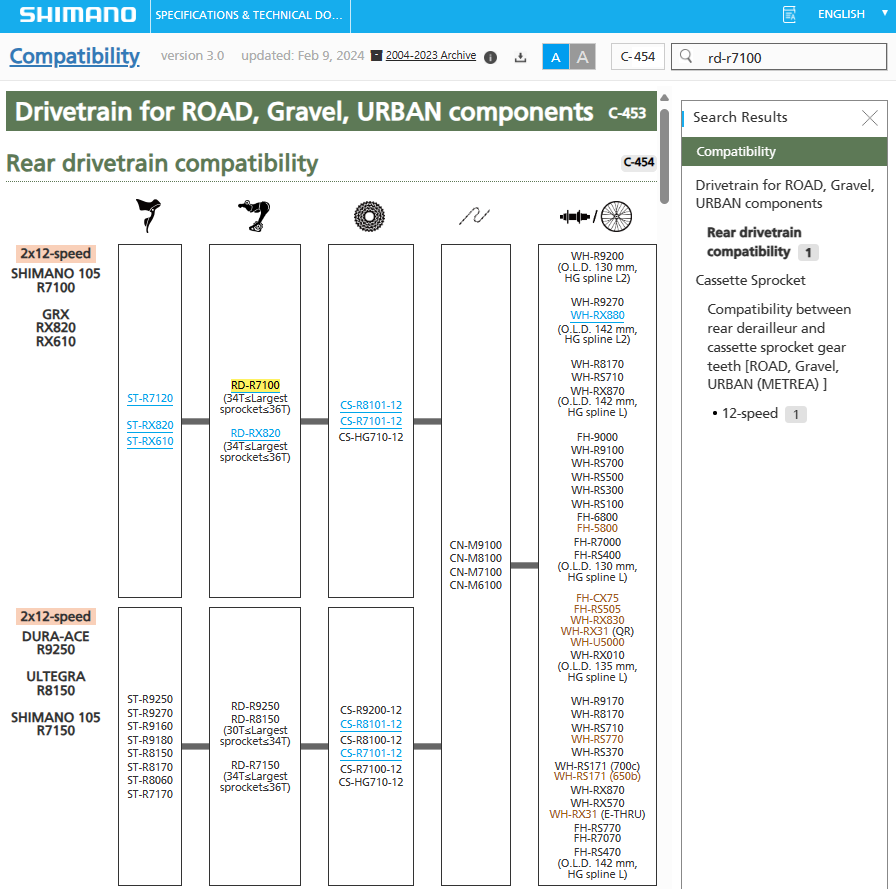The image size is (896, 889).
Task: Click the WH-RS770 wheel entry
Action: pos(597,739)
